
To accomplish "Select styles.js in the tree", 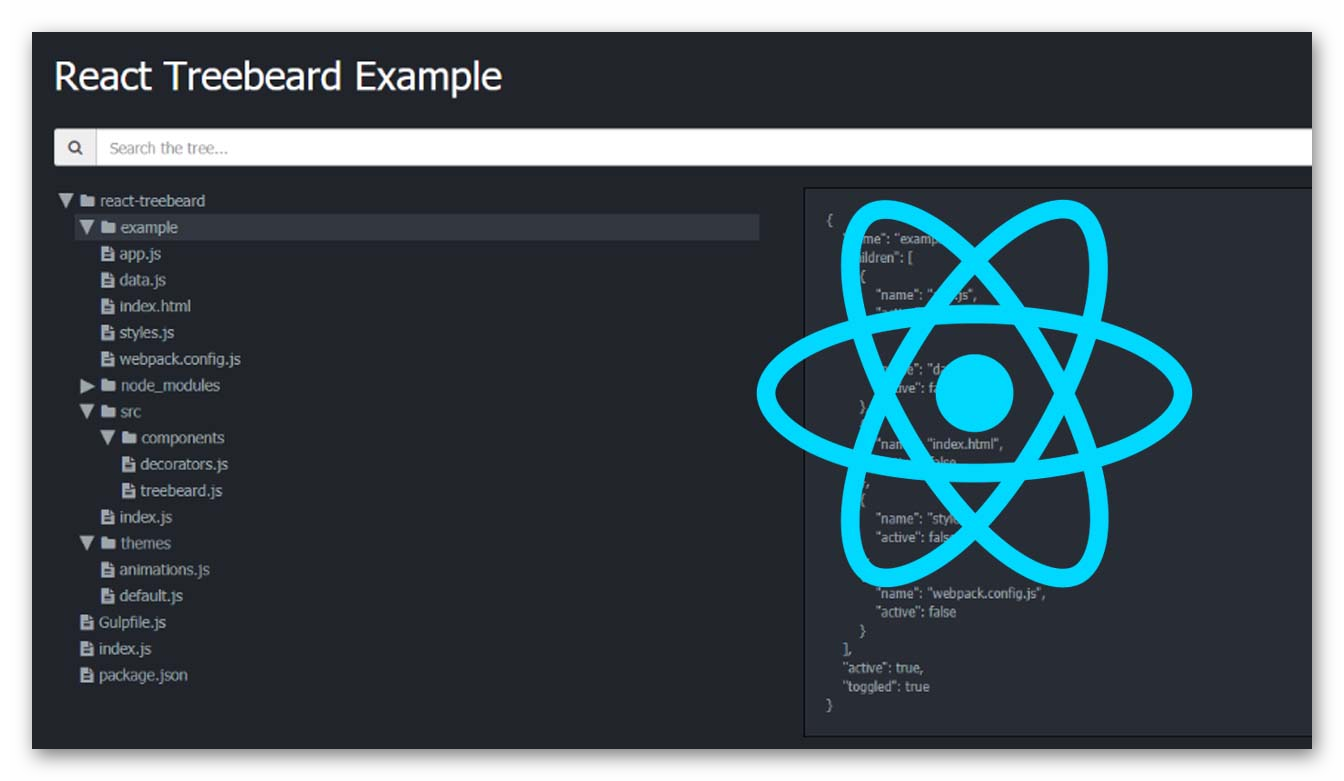I will click(x=147, y=332).
